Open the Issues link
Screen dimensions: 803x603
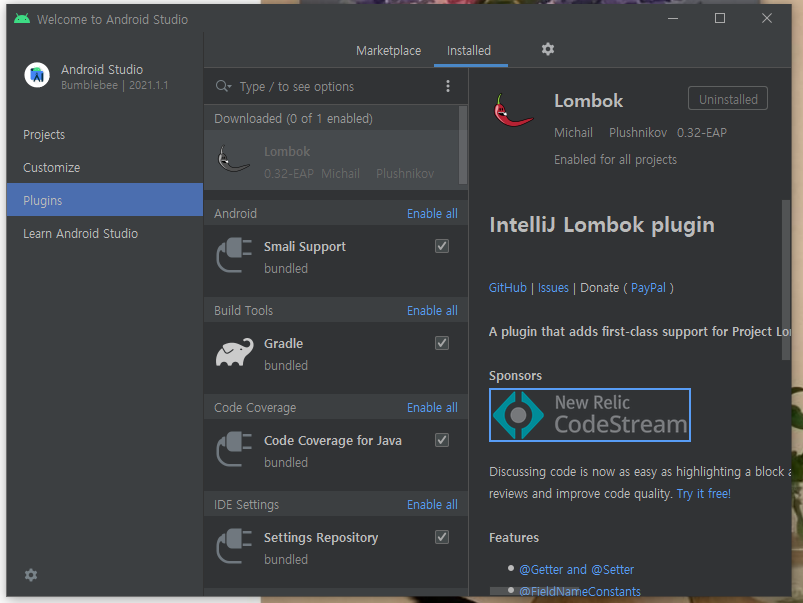(553, 287)
